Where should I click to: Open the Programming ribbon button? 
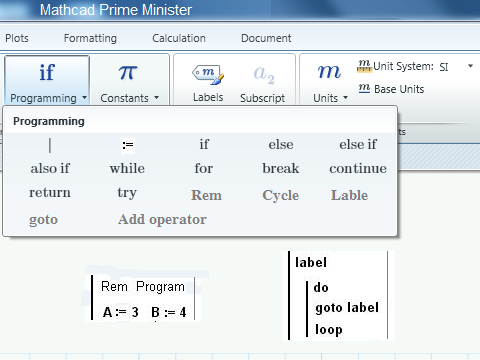47,80
